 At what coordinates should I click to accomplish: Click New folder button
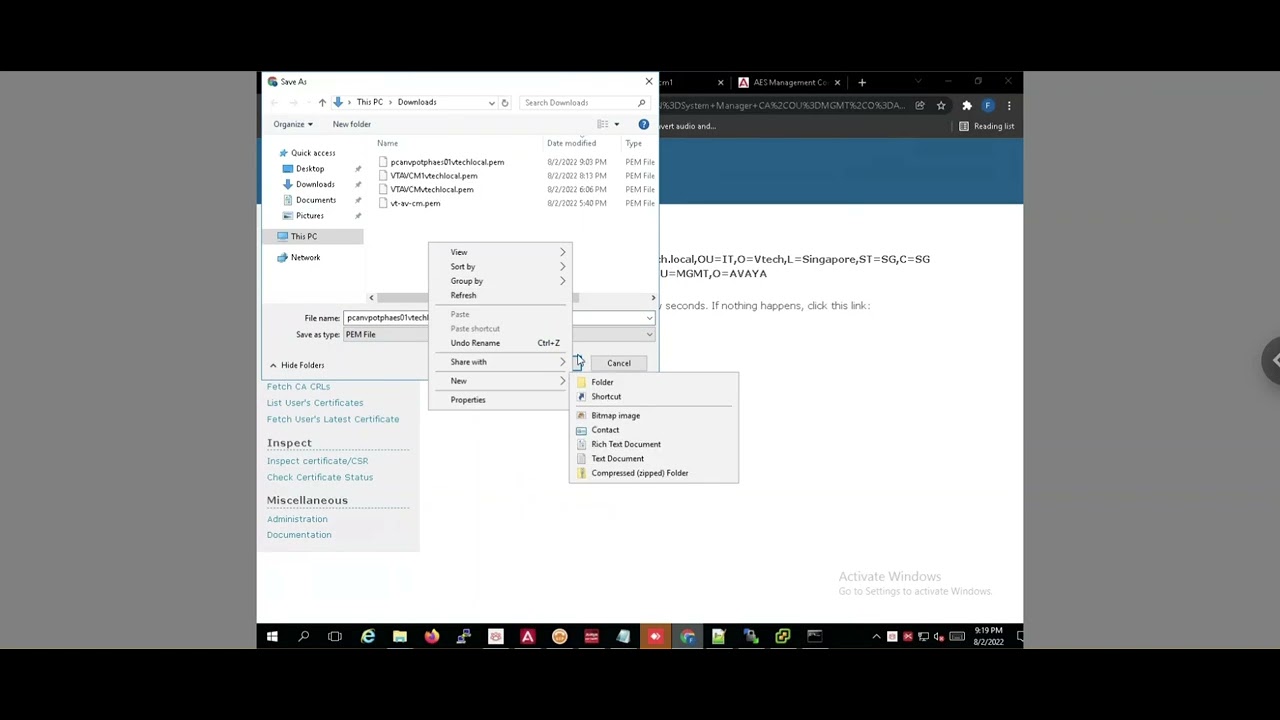pyautogui.click(x=352, y=124)
